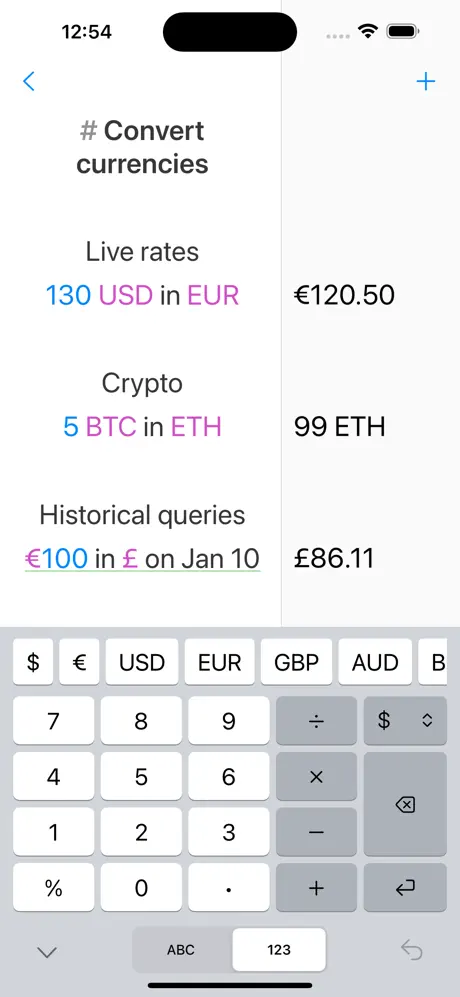
Task: Collapse the keyboard with down chevron
Action: point(47,952)
